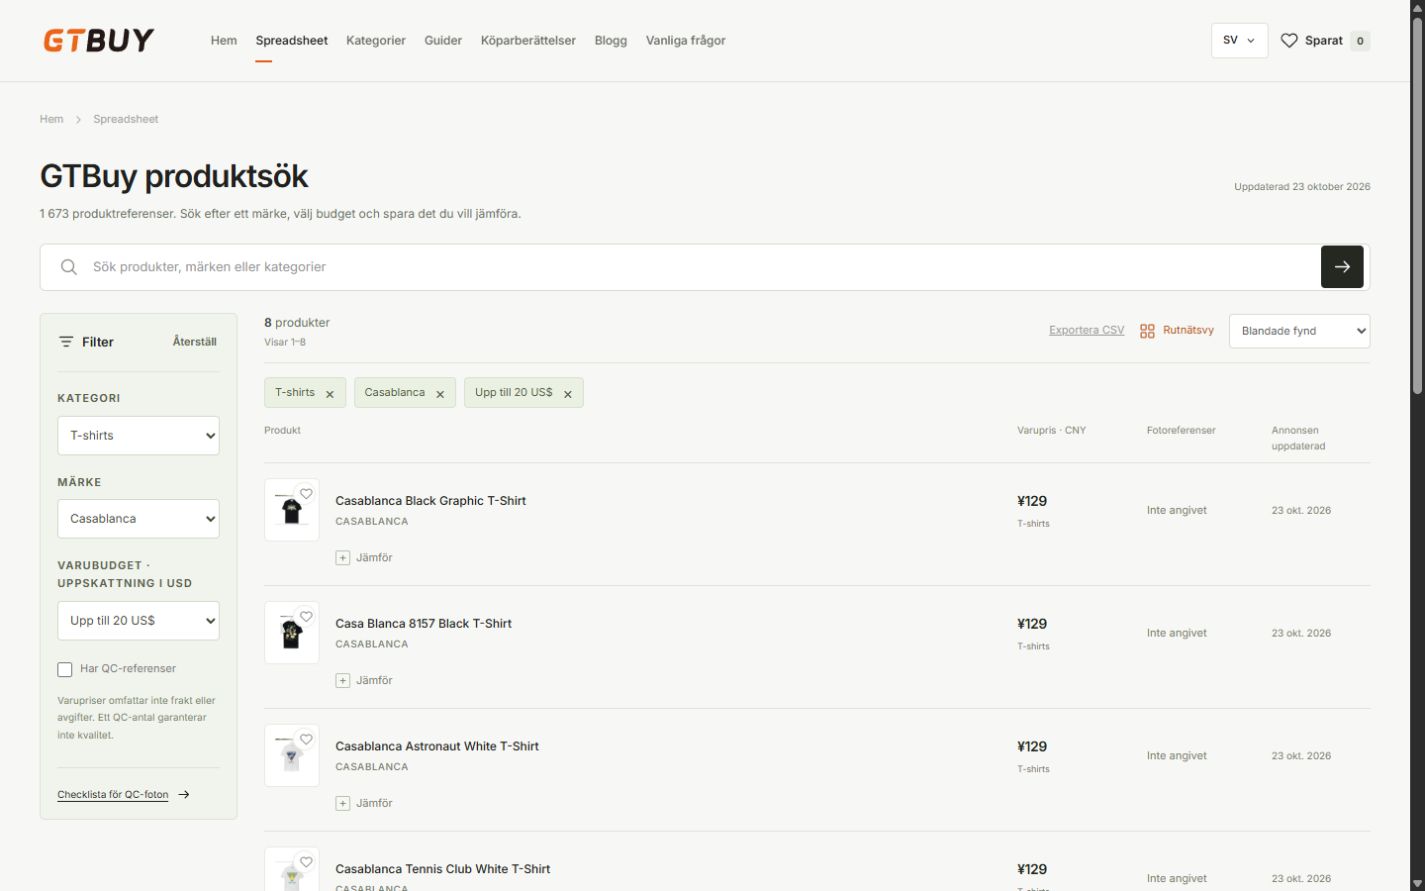Remove the Upp till 20 US$ chip

(568, 394)
